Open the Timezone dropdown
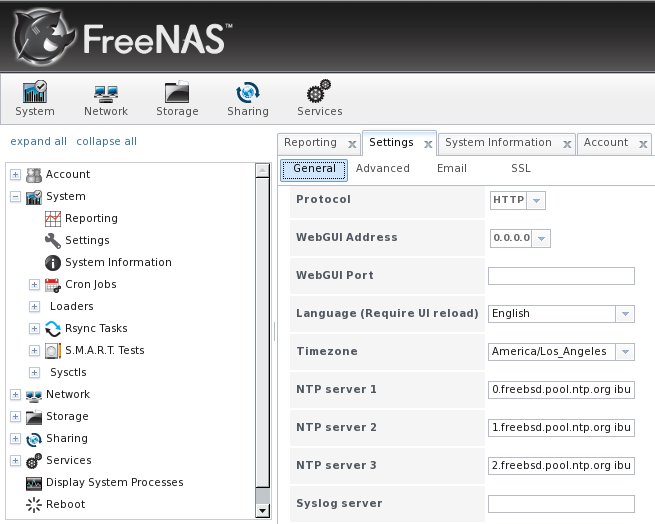 (625, 352)
